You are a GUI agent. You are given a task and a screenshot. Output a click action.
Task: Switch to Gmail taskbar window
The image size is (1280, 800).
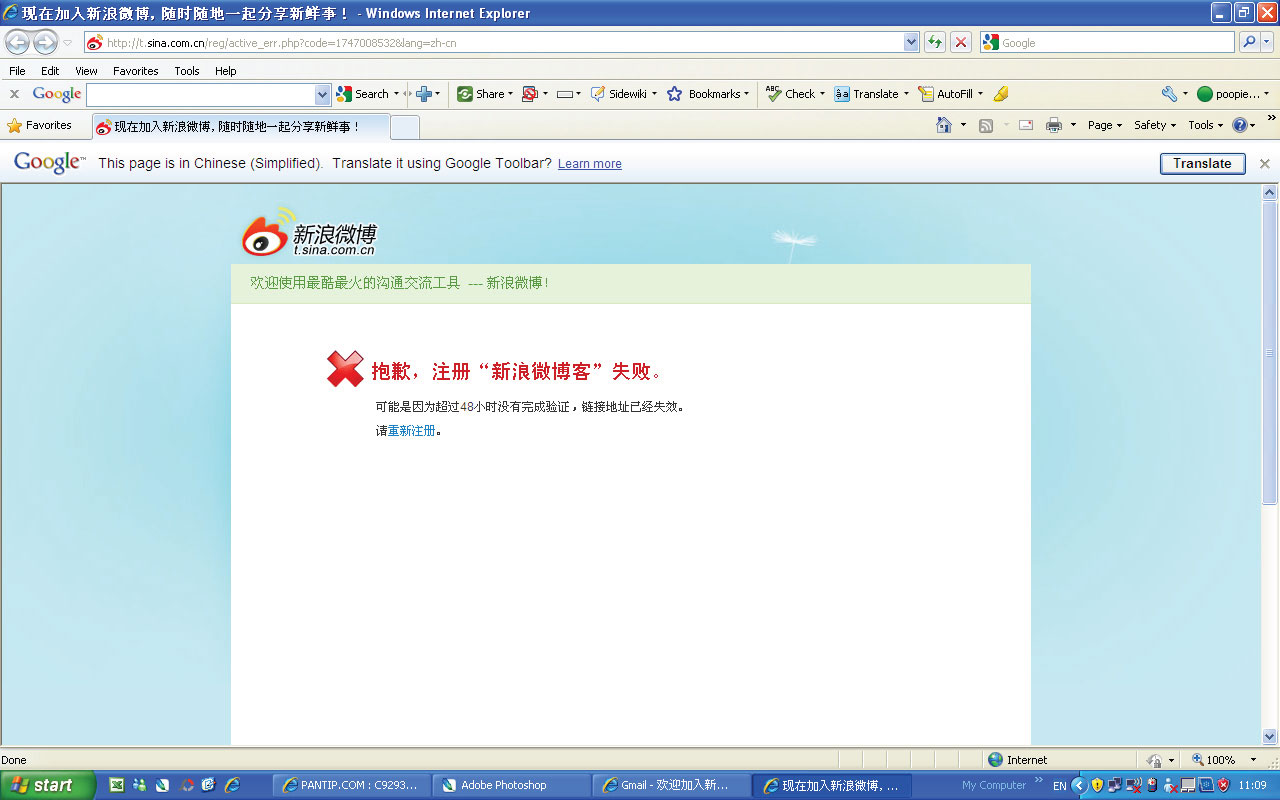pyautogui.click(x=671, y=785)
